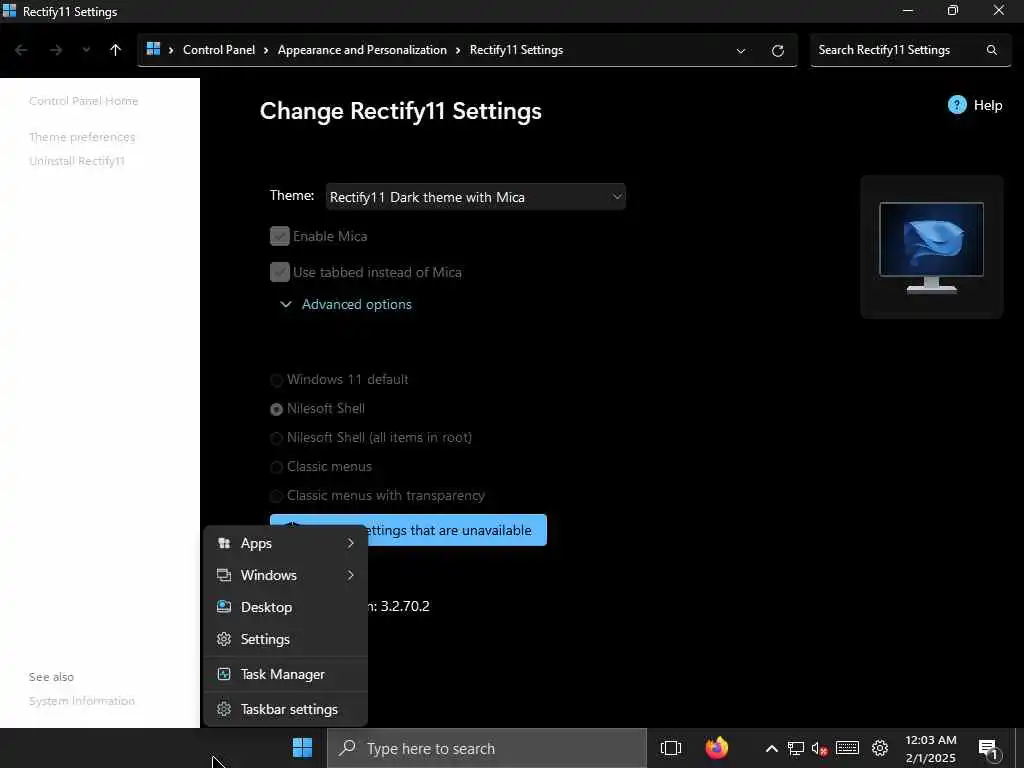The width and height of the screenshot is (1024, 768).
Task: Expand address bar history dropdown
Action: [741, 51]
